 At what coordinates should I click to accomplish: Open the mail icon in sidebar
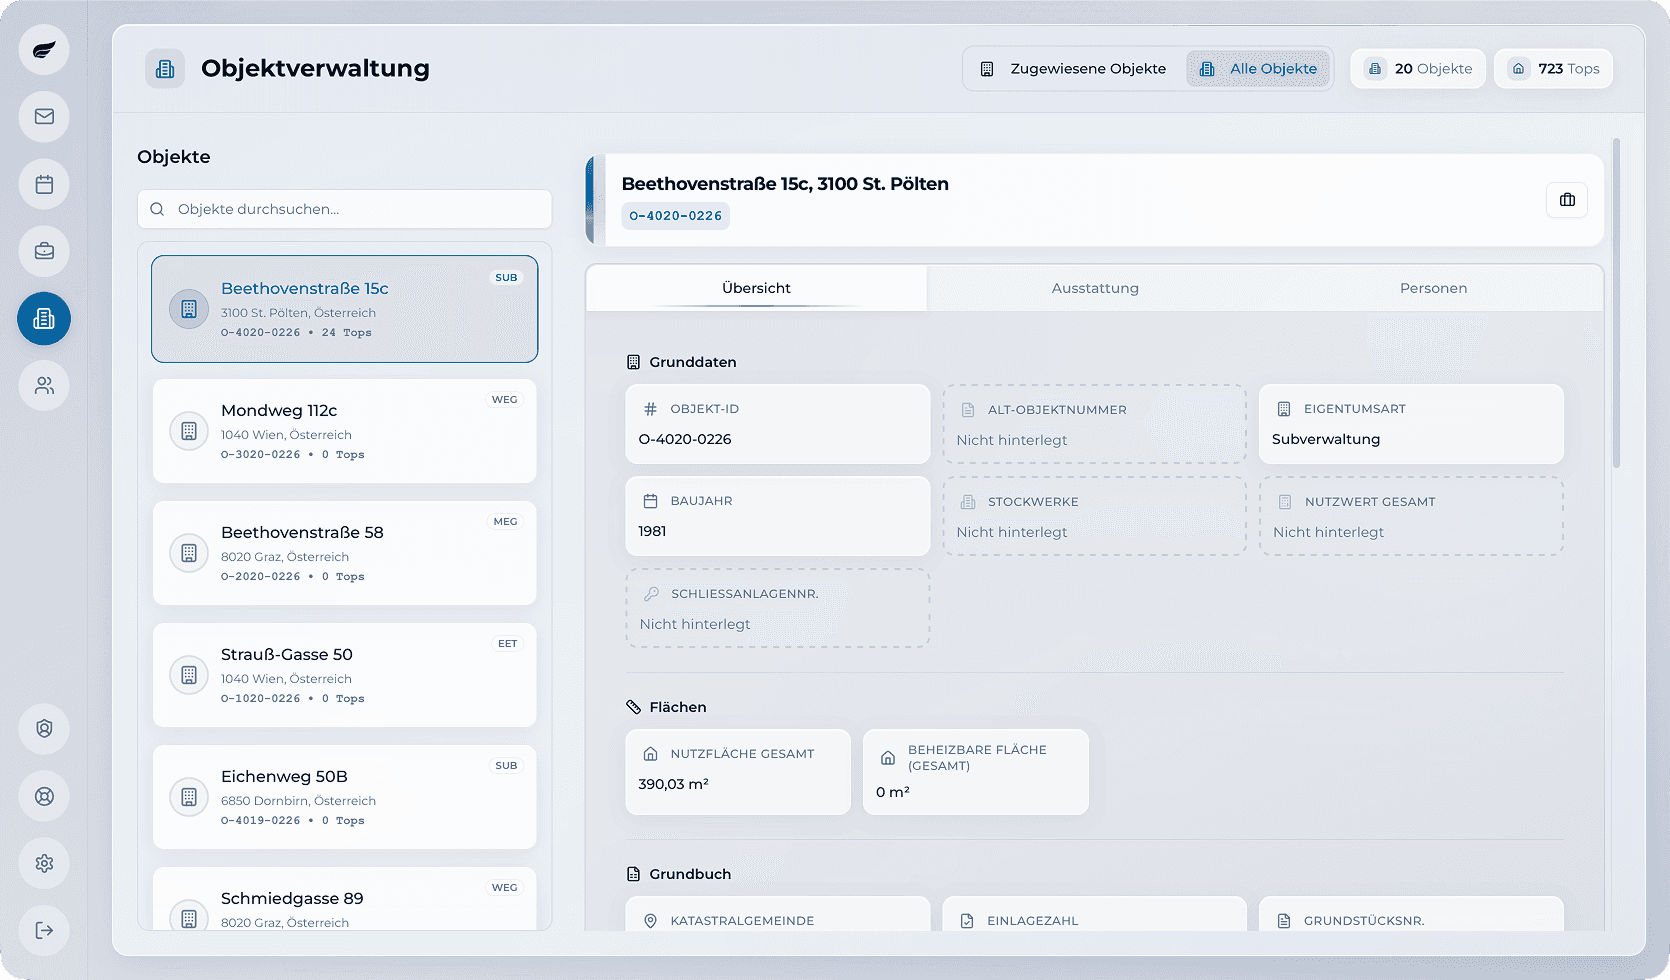point(44,117)
